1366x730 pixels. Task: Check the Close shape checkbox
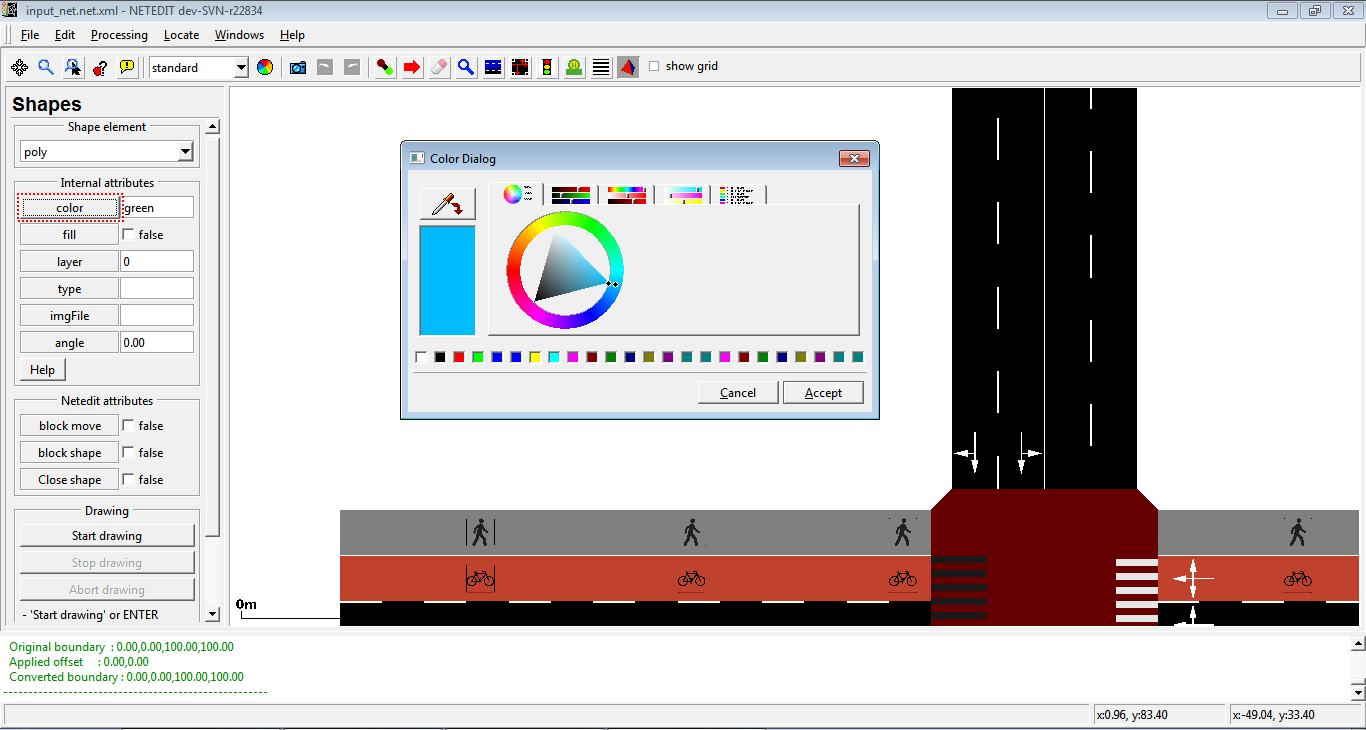(x=128, y=480)
